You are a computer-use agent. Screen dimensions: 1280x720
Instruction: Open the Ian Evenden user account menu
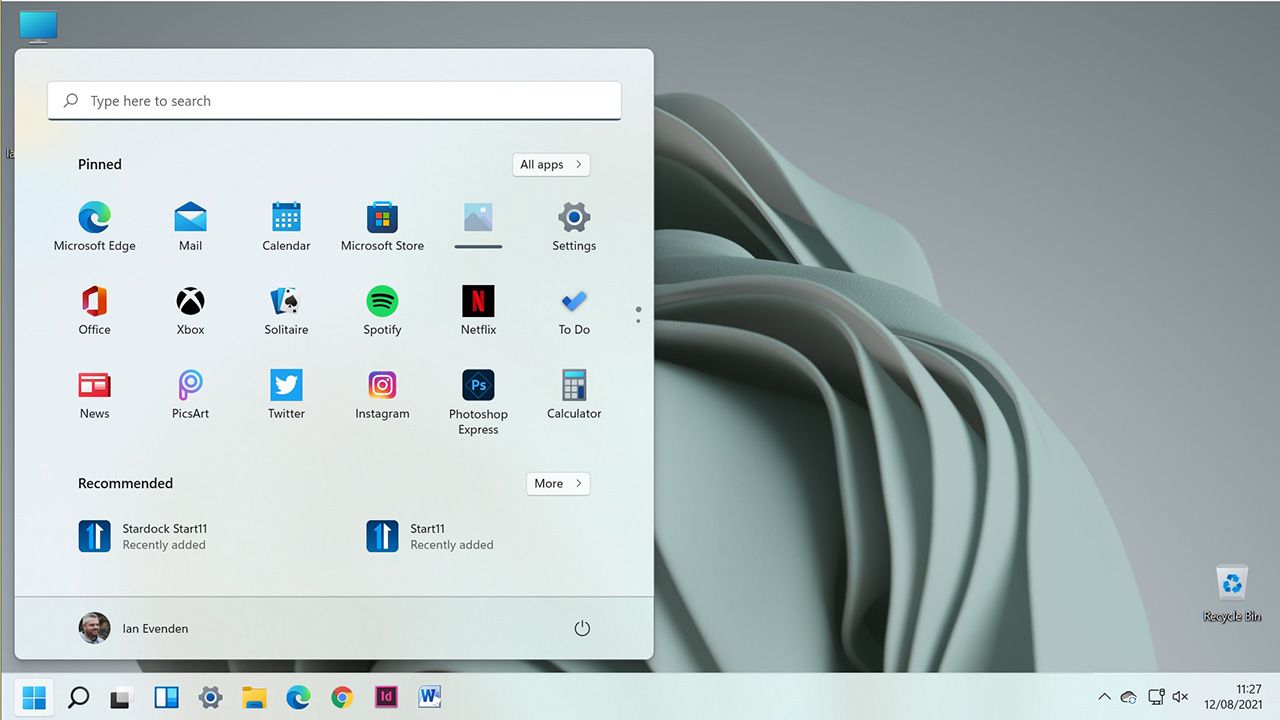click(134, 628)
